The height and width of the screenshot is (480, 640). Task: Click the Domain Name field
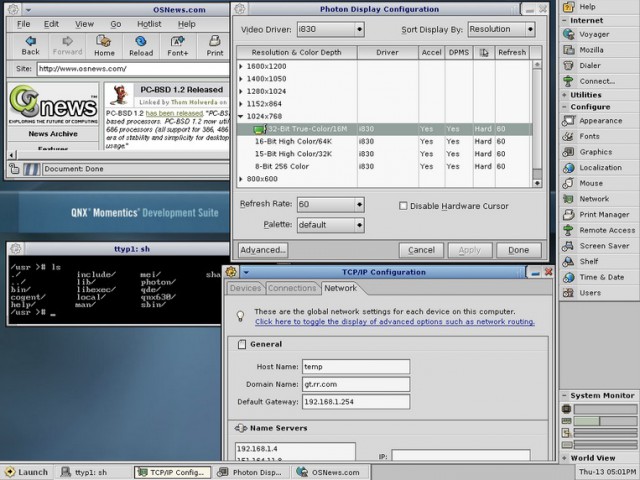click(356, 384)
